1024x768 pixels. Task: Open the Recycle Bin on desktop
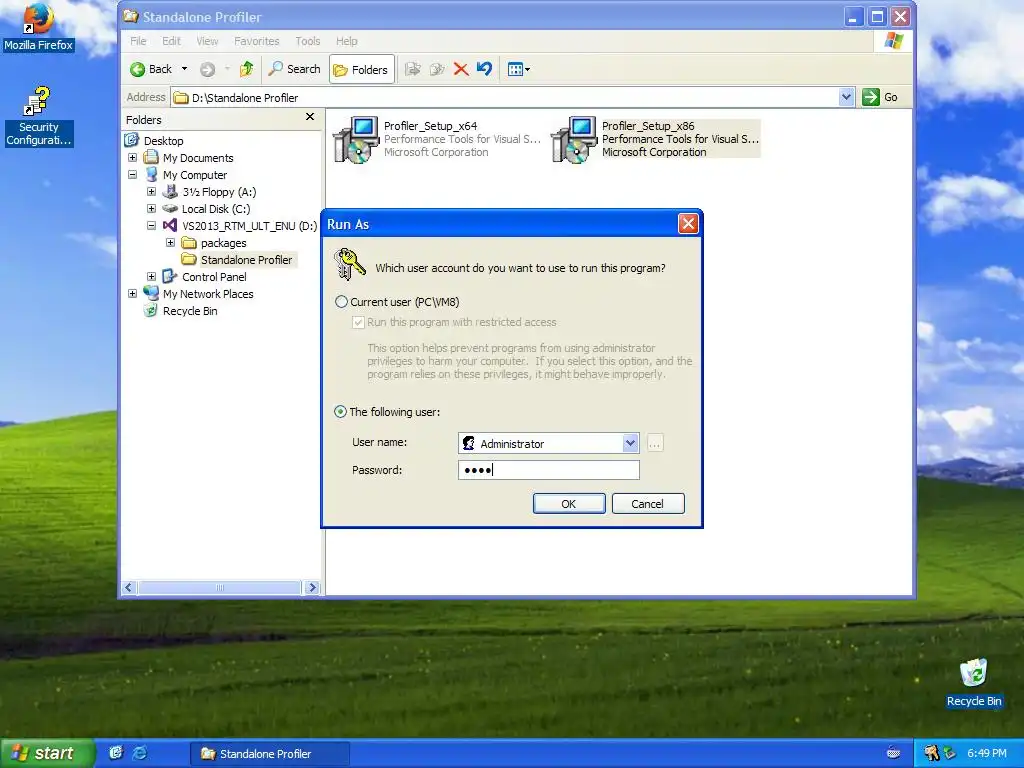click(974, 682)
